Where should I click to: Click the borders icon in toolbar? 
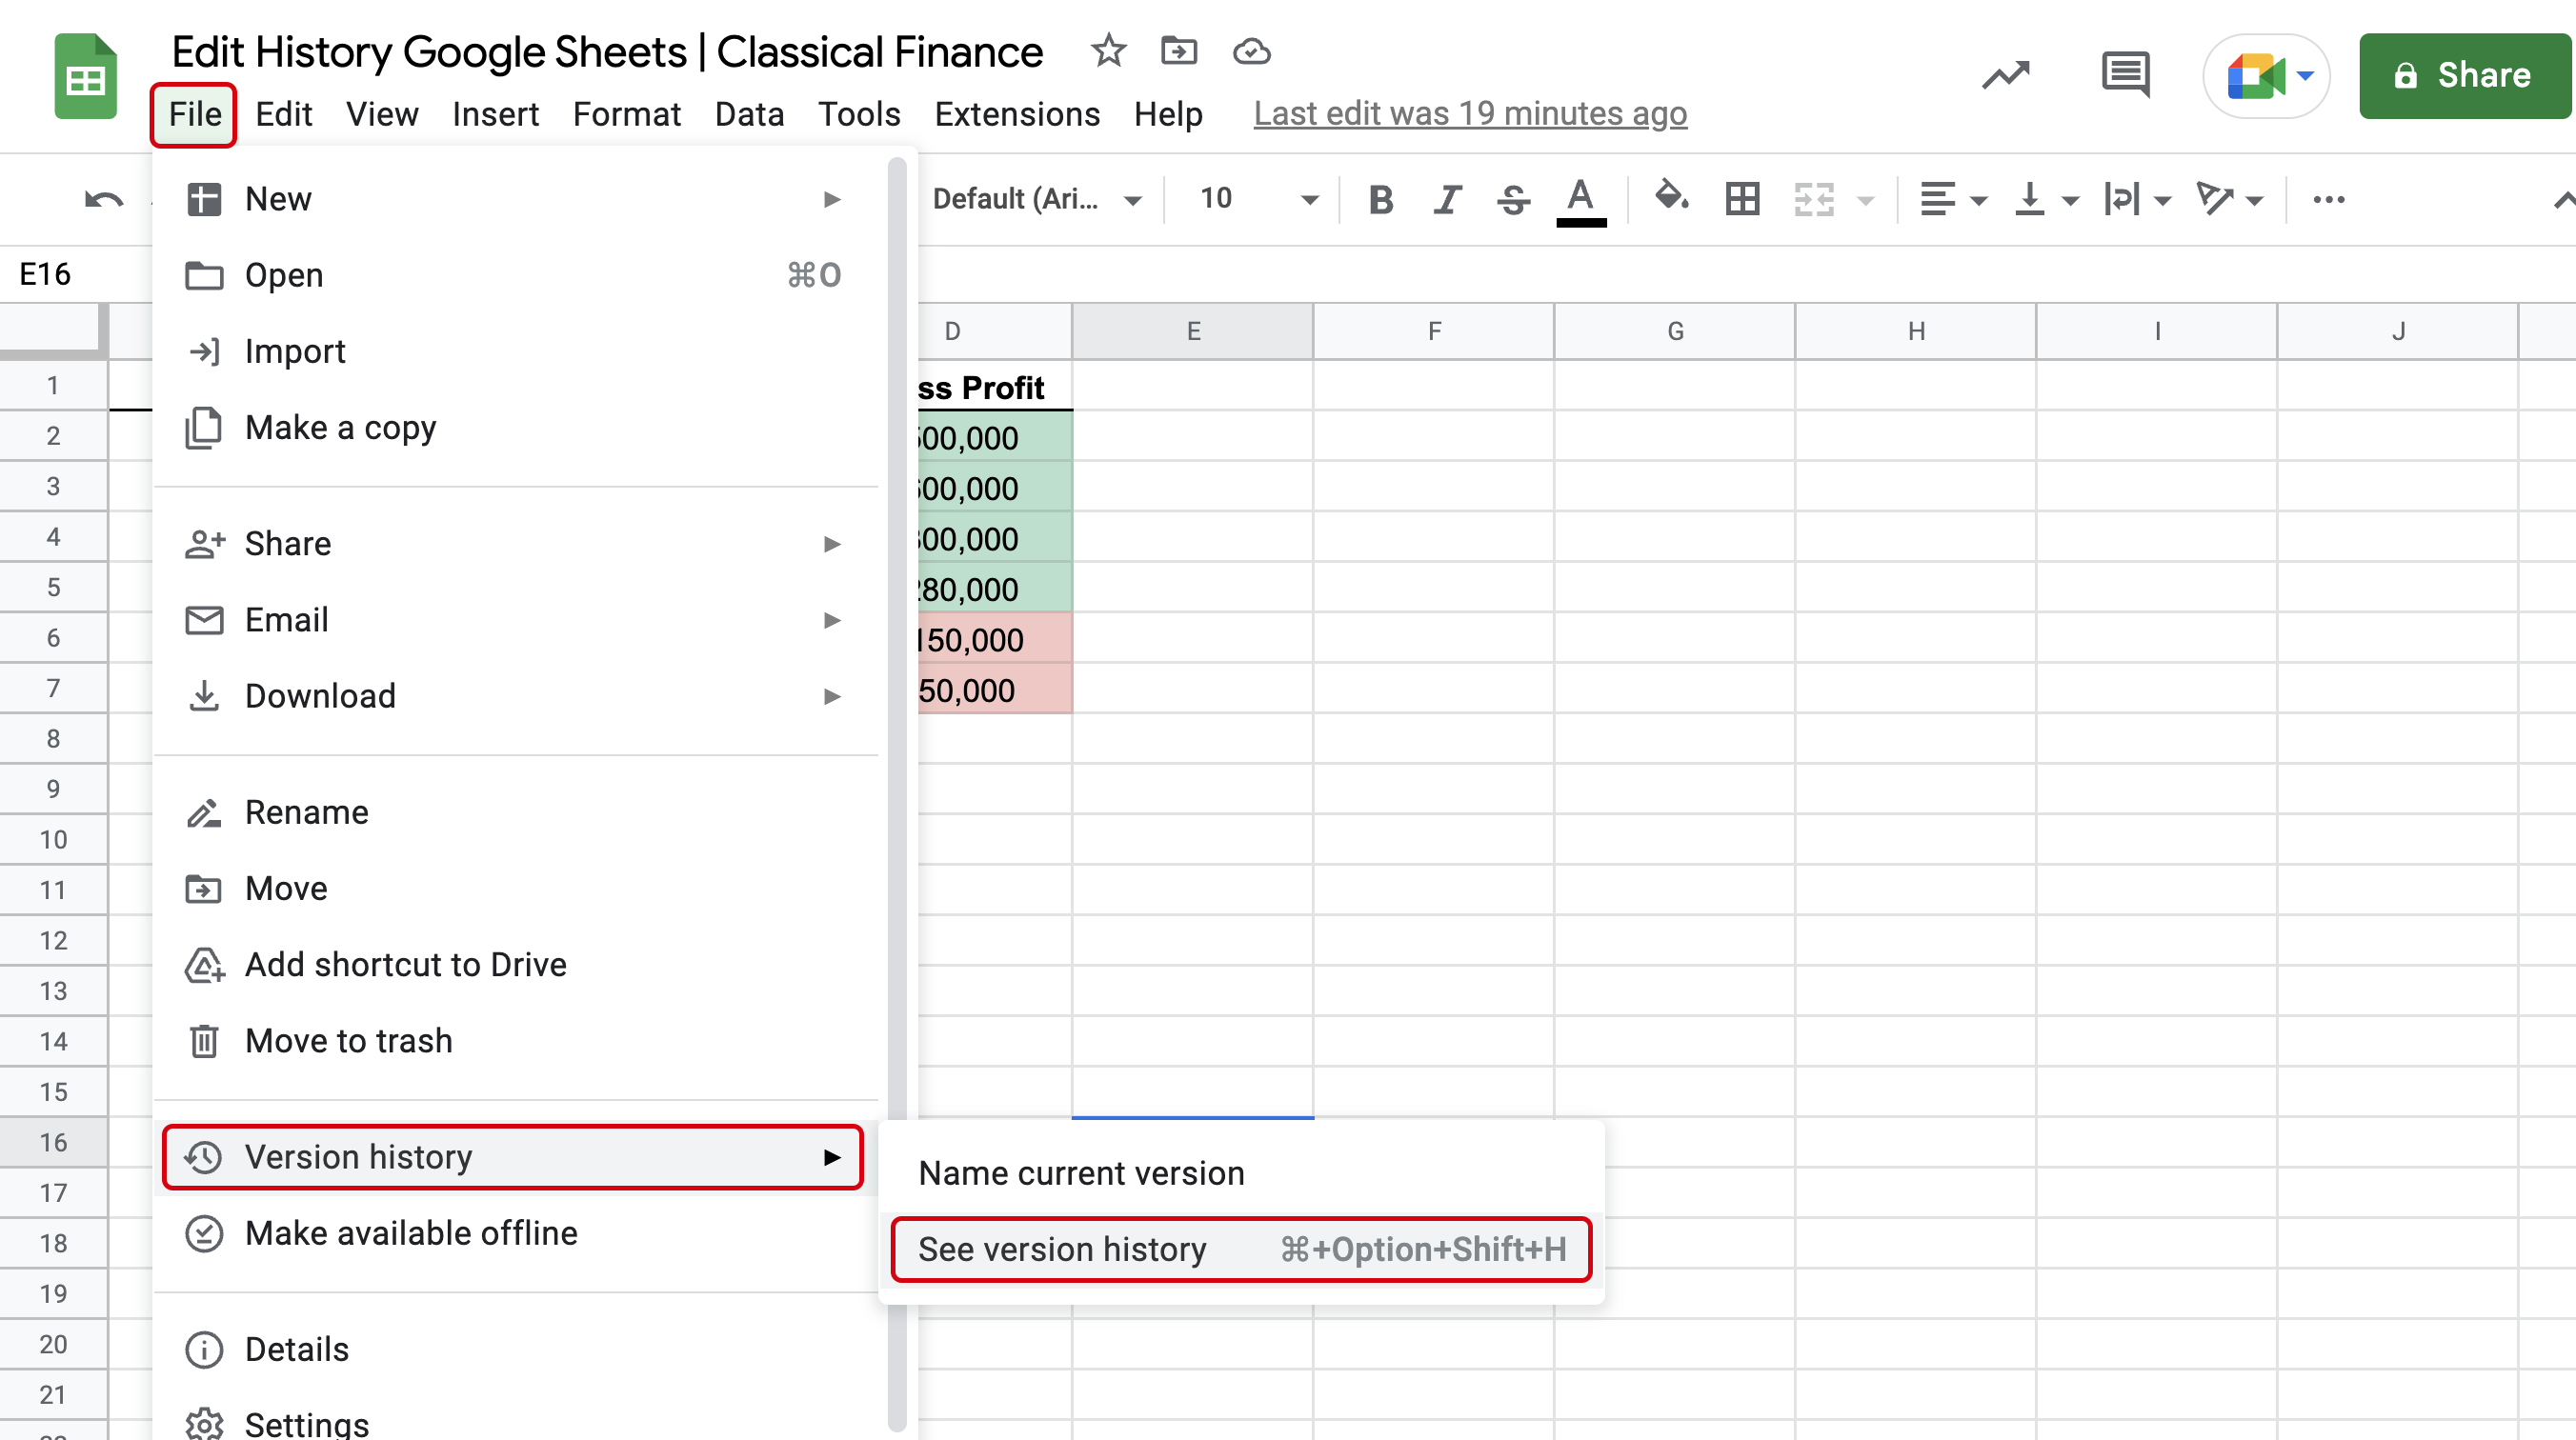tap(1742, 199)
